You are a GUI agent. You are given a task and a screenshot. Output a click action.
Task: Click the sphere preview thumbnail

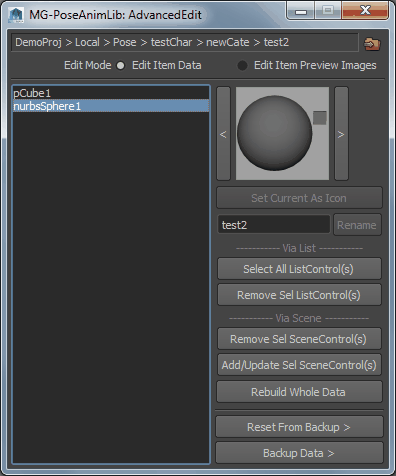pyautogui.click(x=282, y=134)
